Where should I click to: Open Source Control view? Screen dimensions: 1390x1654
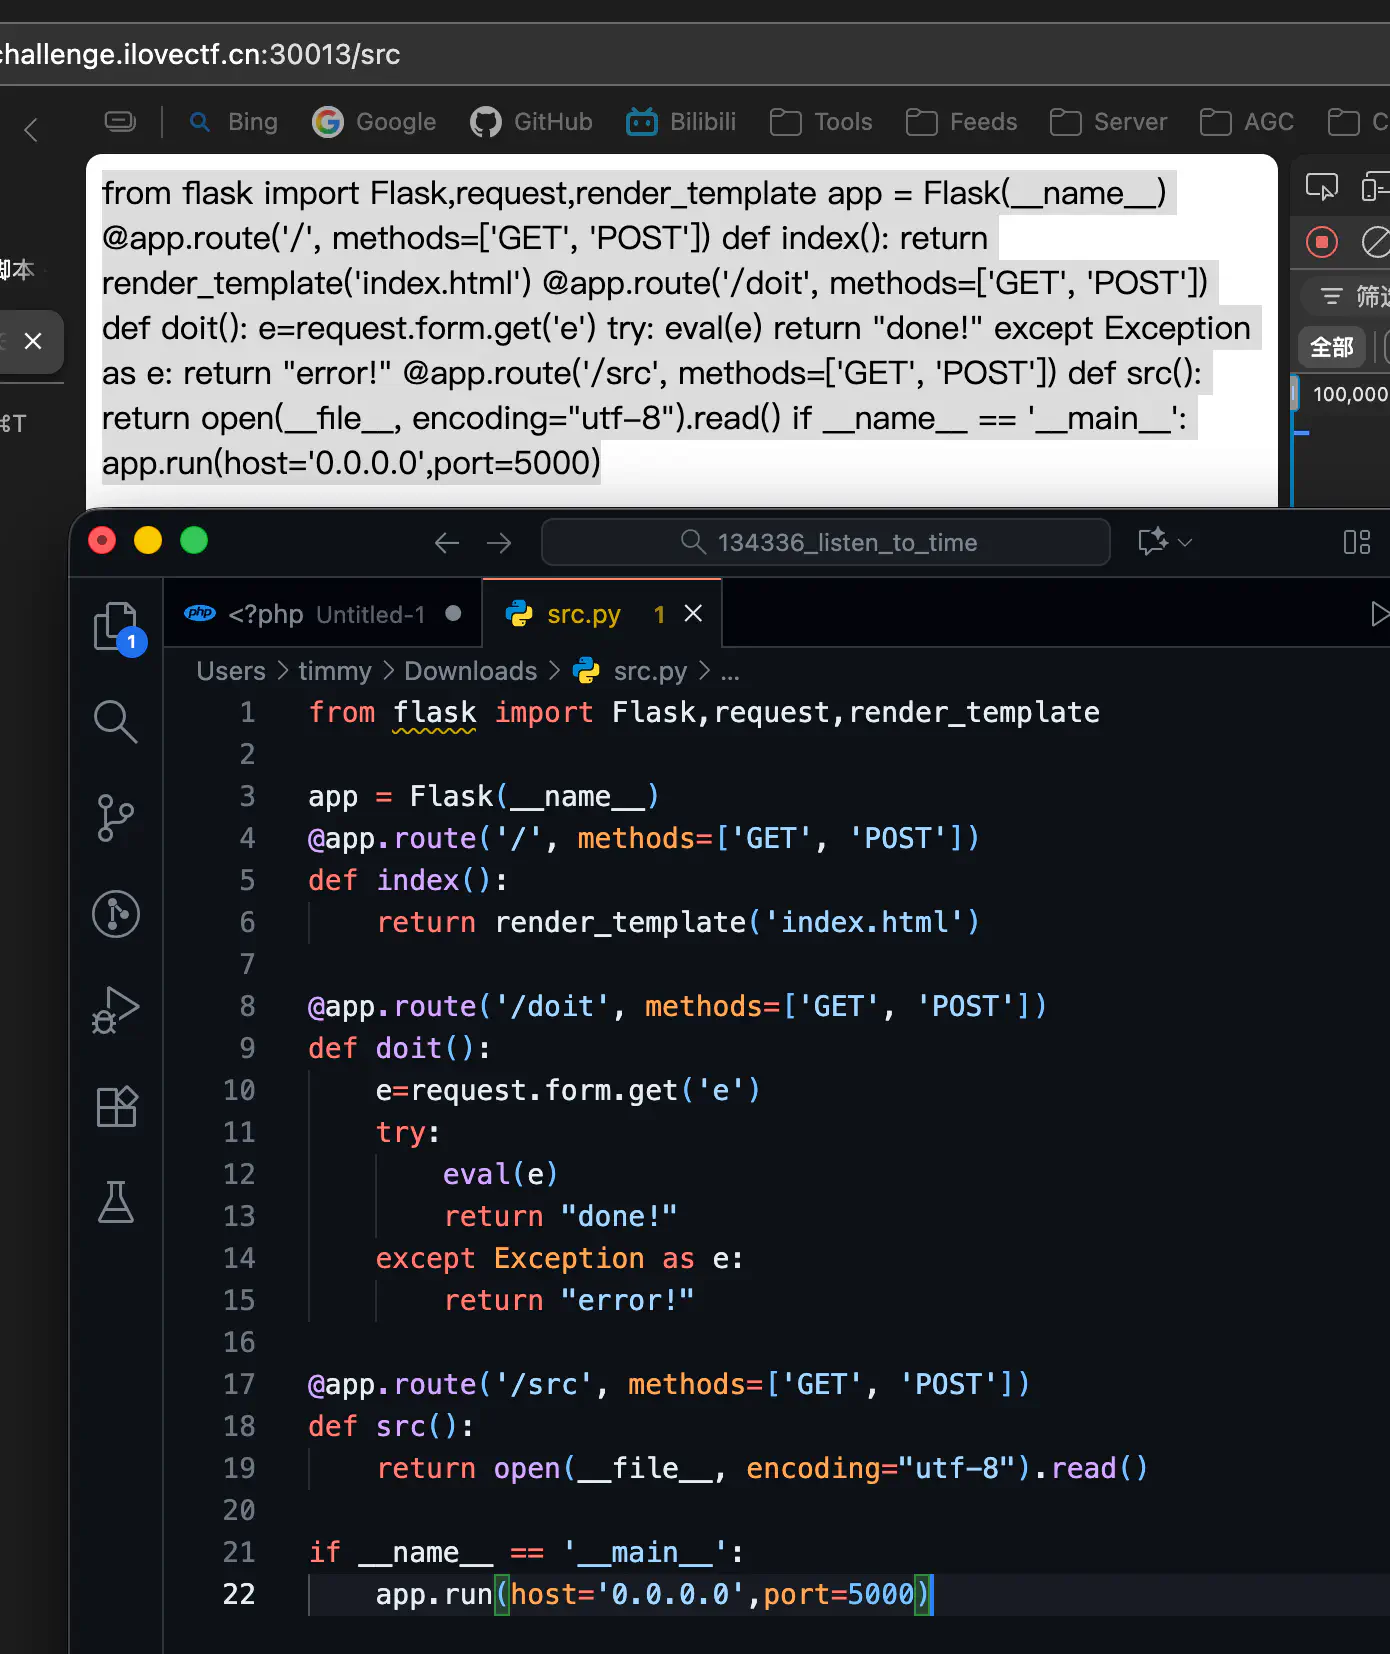coord(116,817)
